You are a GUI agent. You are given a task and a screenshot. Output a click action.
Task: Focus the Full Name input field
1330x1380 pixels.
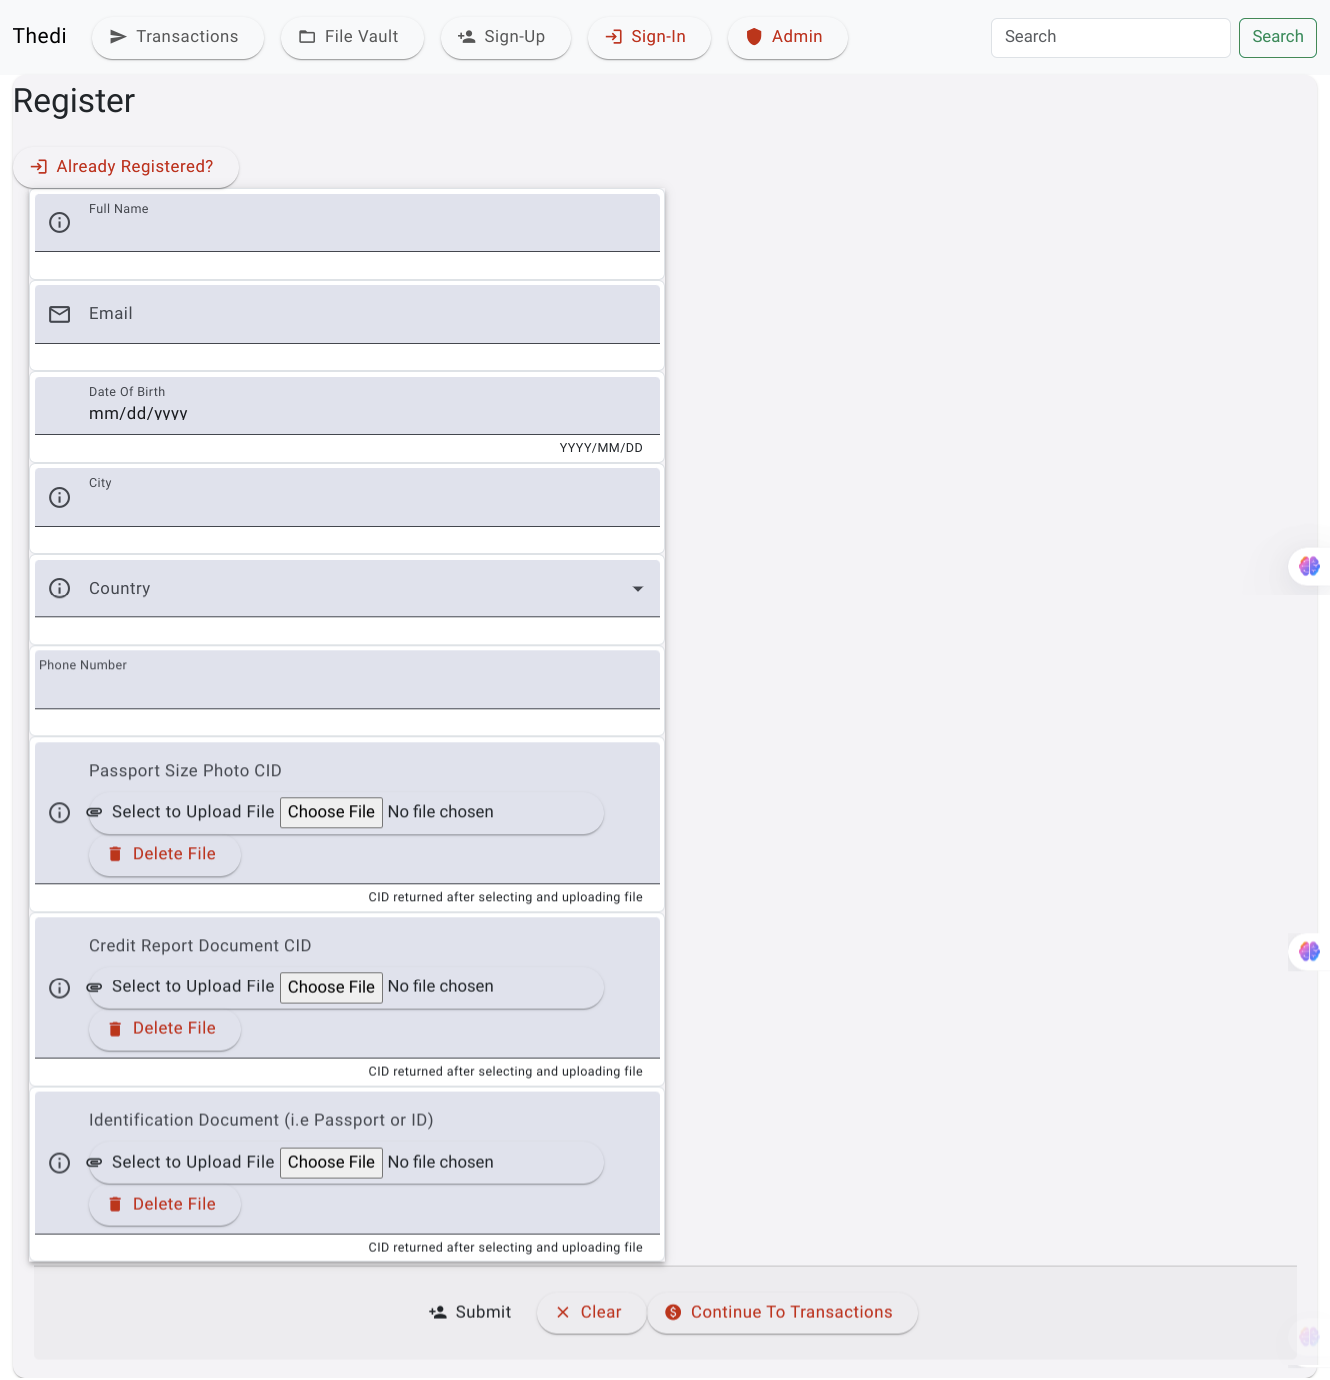[347, 223]
